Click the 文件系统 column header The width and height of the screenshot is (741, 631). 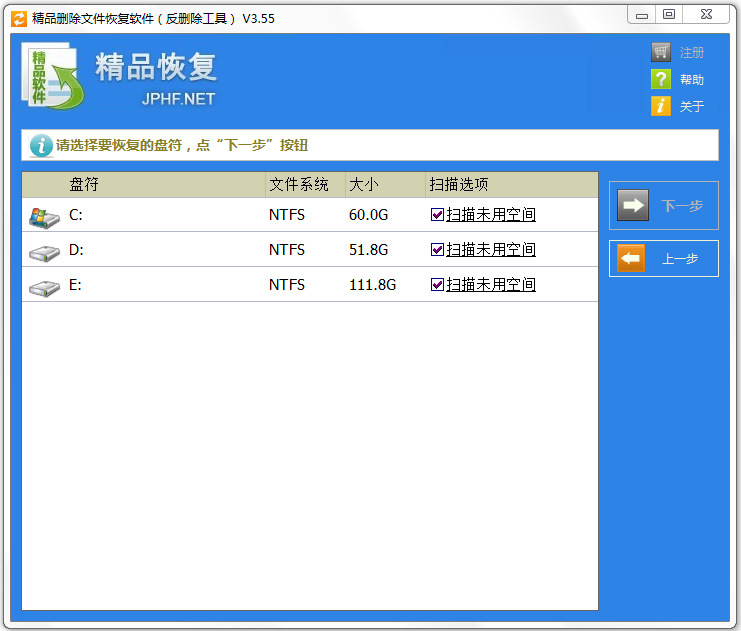(x=298, y=185)
